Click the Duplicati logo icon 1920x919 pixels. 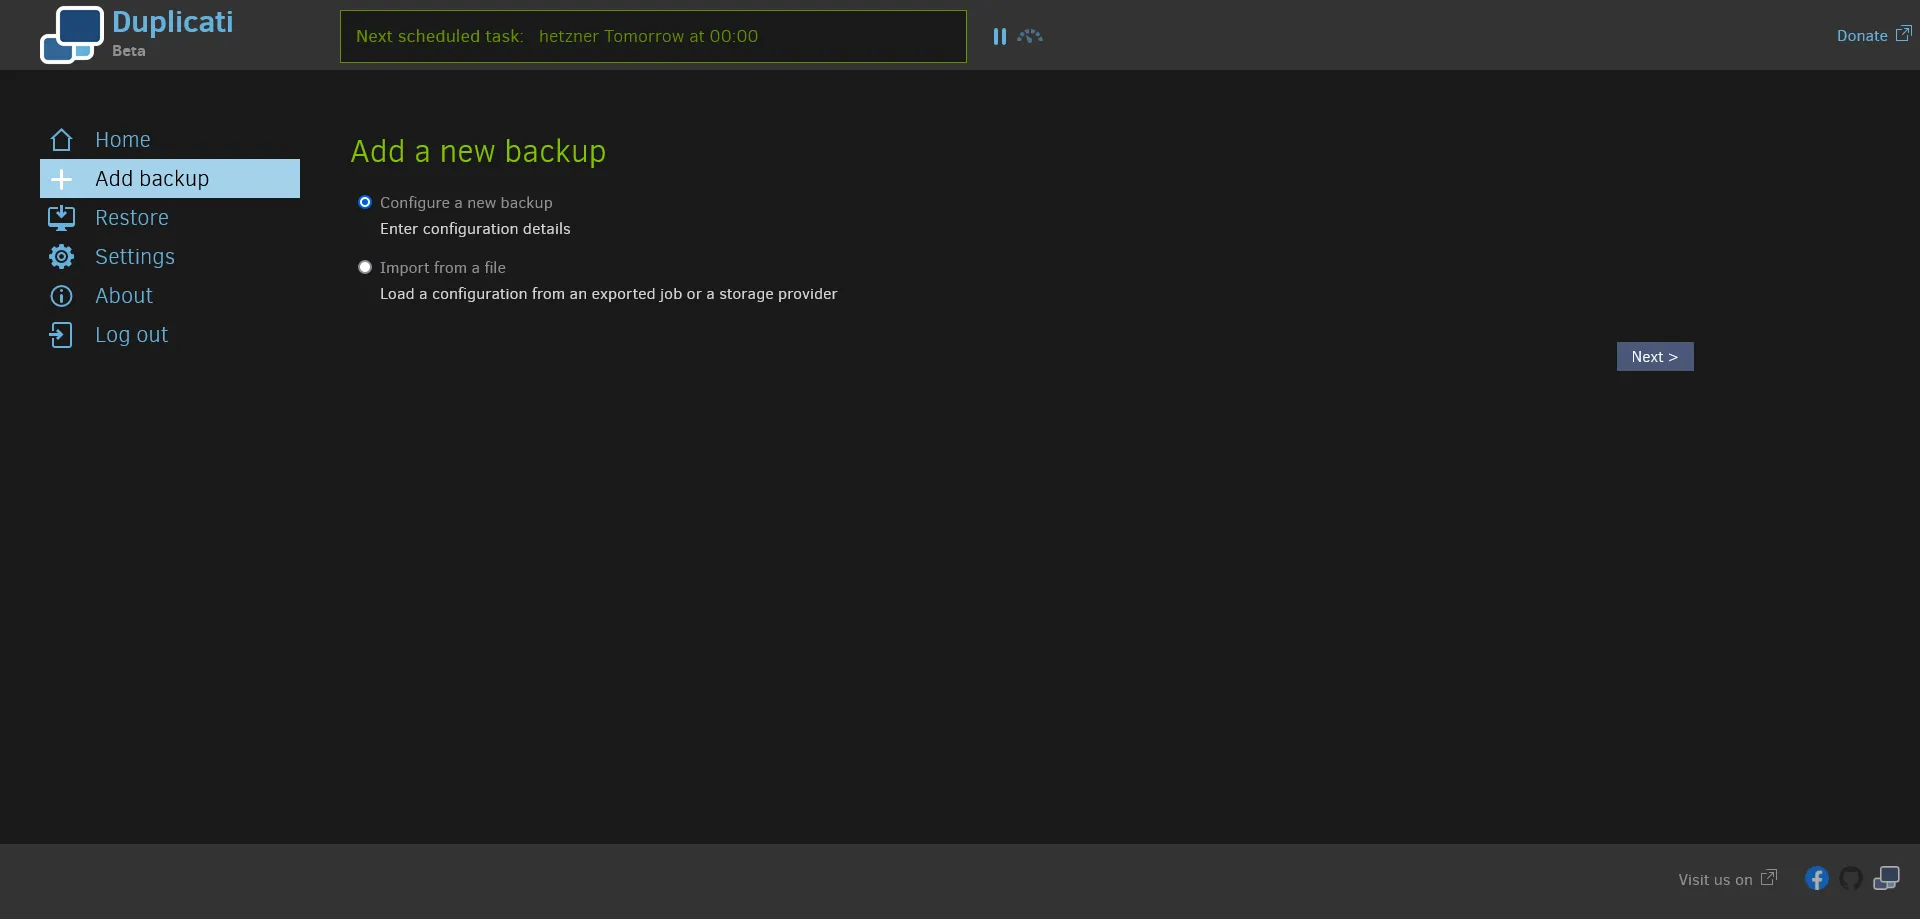coord(71,35)
